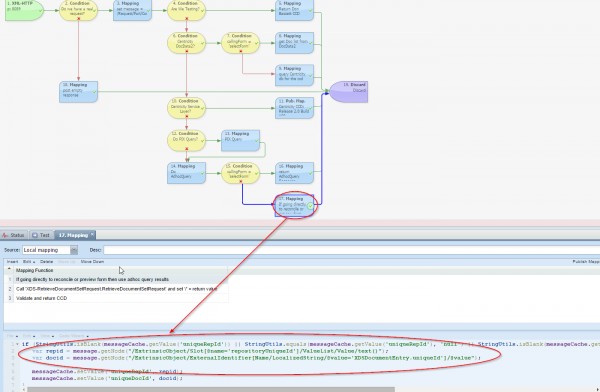Image resolution: width=600 pixels, height=392 pixels.
Task: Select the 1. XML-HTTP start node
Action: pyautogui.click(x=24, y=10)
